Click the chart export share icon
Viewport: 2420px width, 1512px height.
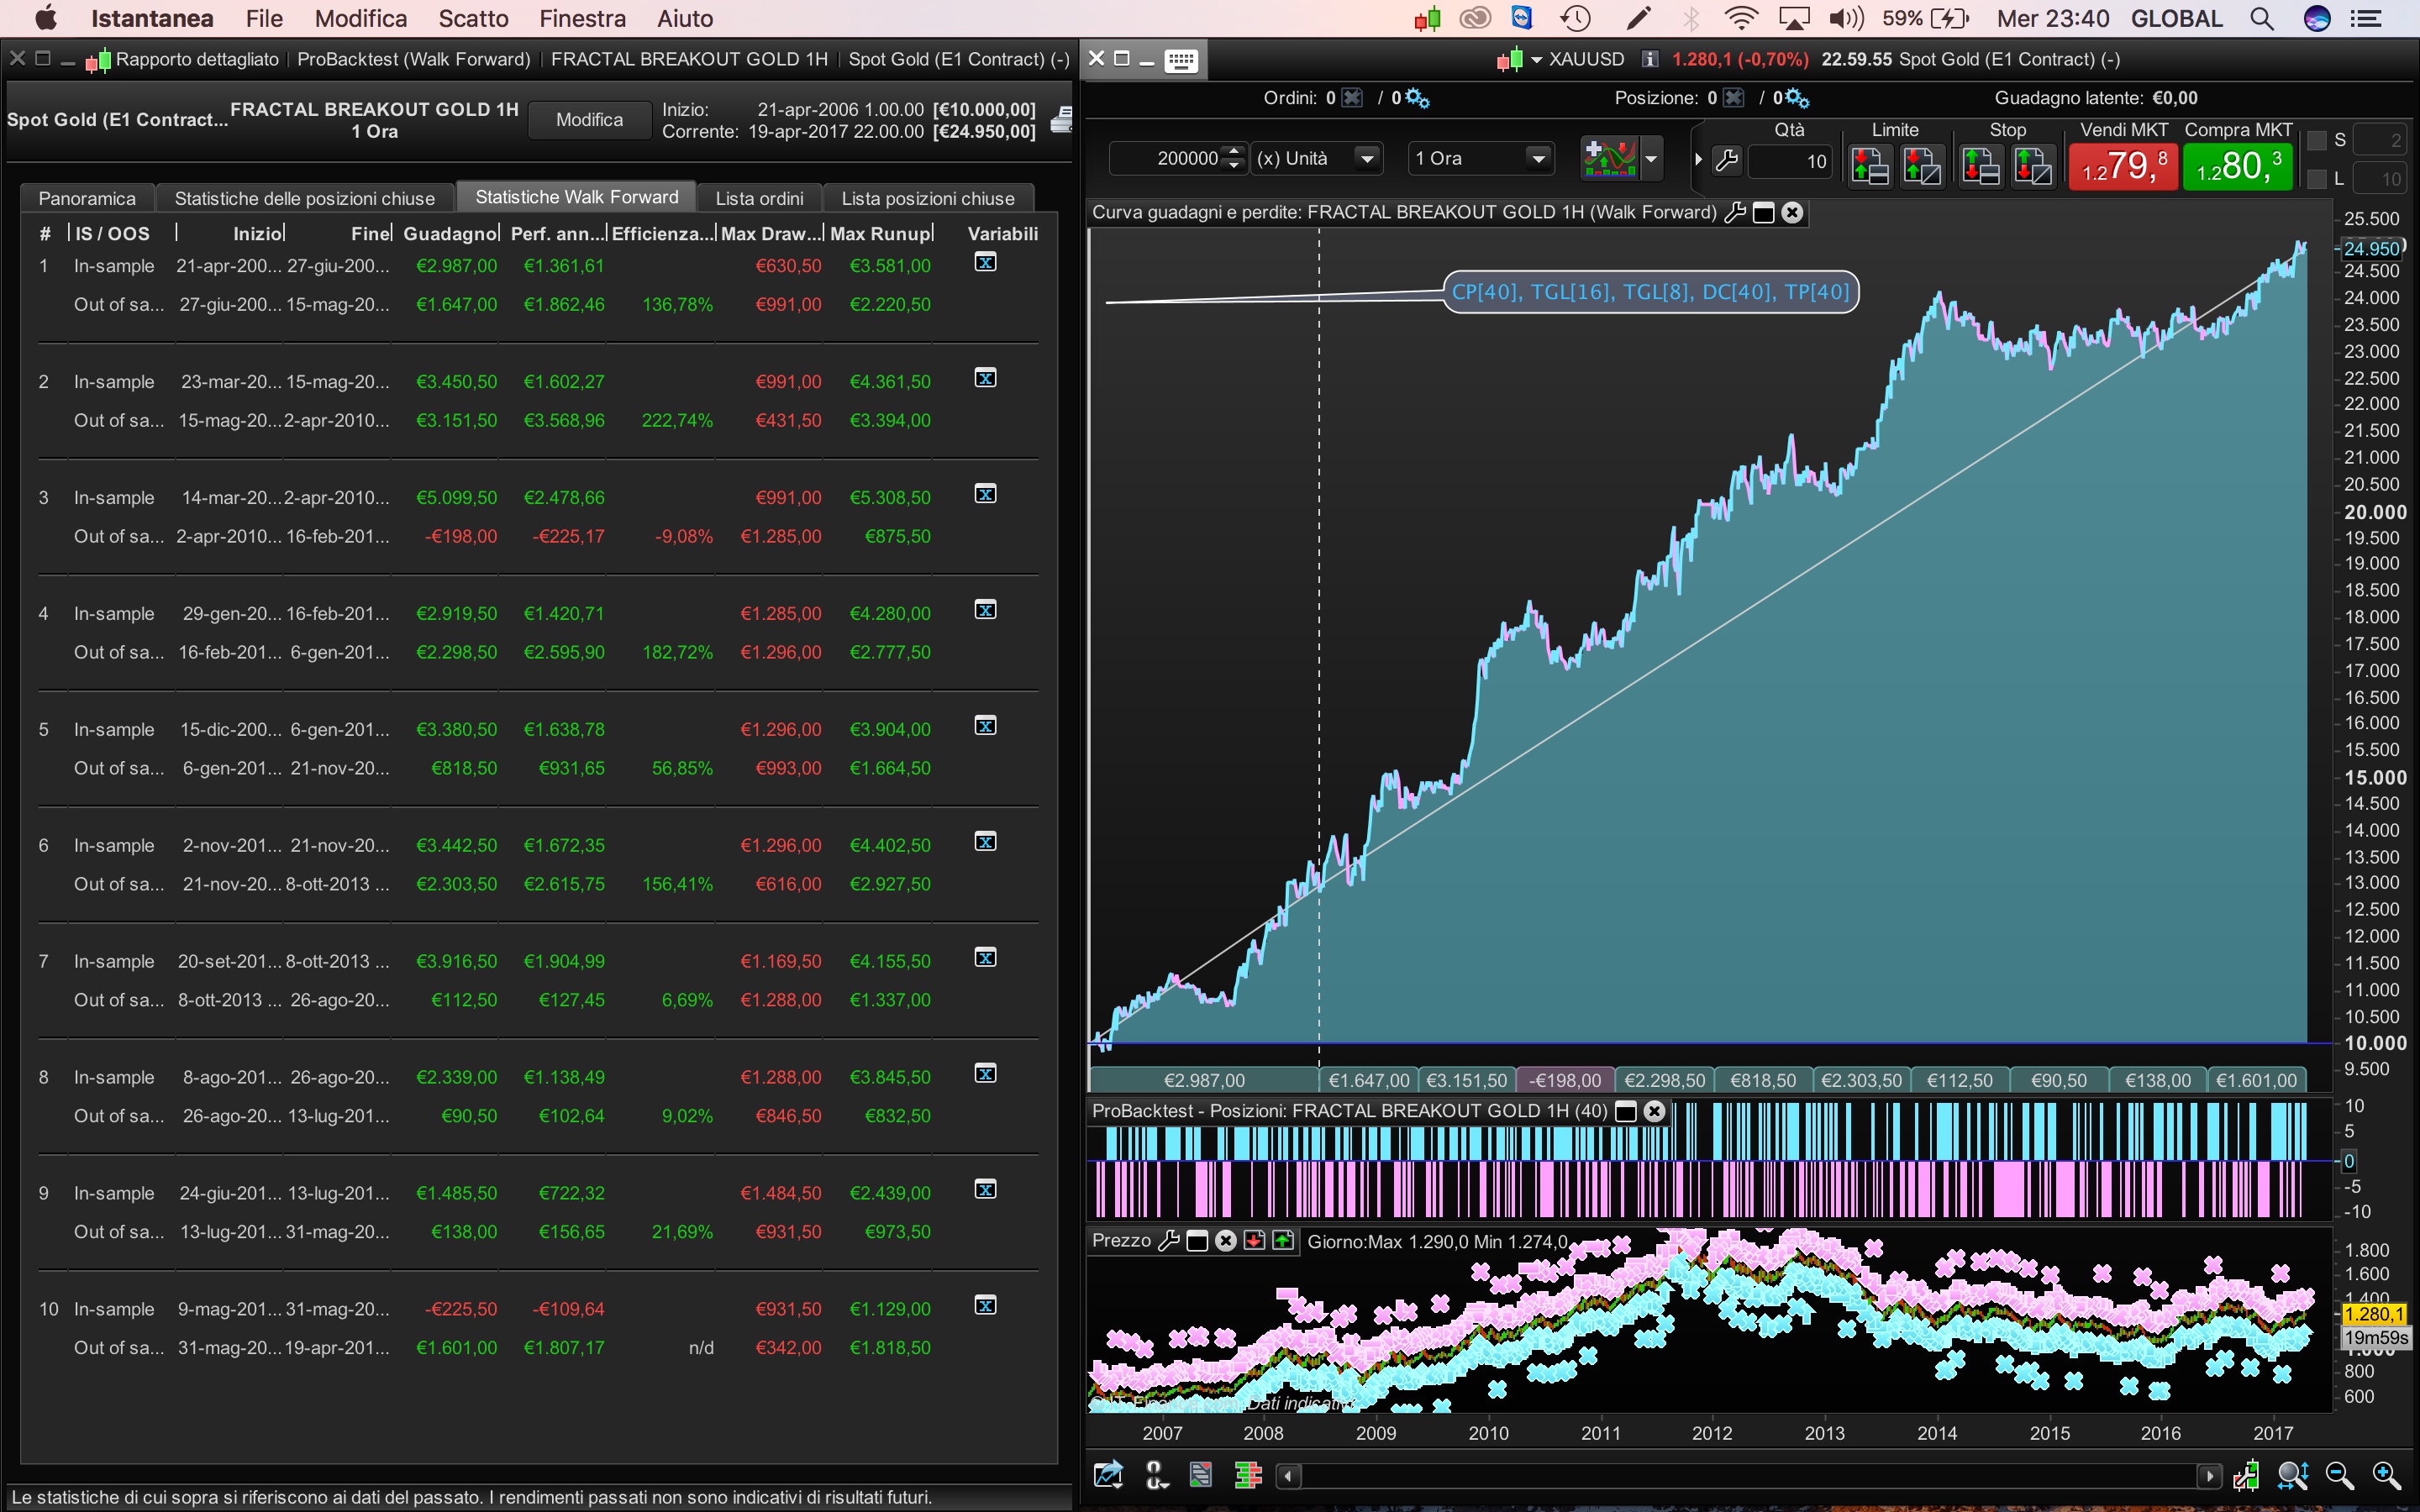click(x=1108, y=1475)
